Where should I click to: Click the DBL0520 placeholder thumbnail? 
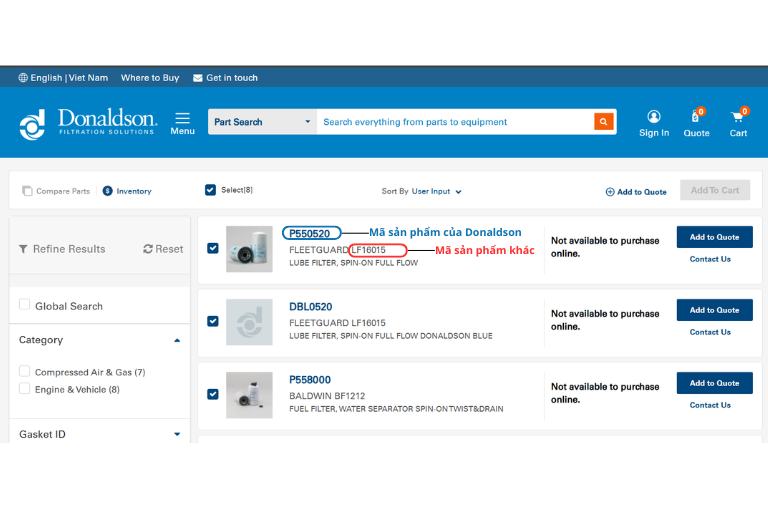tap(249, 322)
